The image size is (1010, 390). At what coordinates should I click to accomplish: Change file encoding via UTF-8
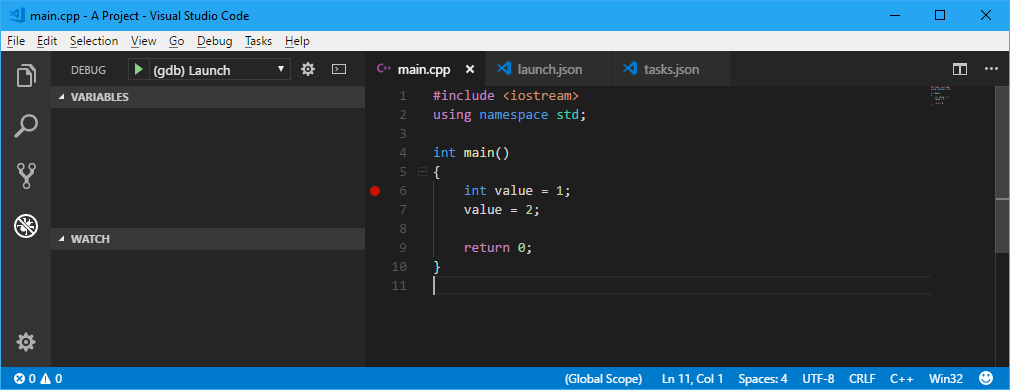click(818, 379)
